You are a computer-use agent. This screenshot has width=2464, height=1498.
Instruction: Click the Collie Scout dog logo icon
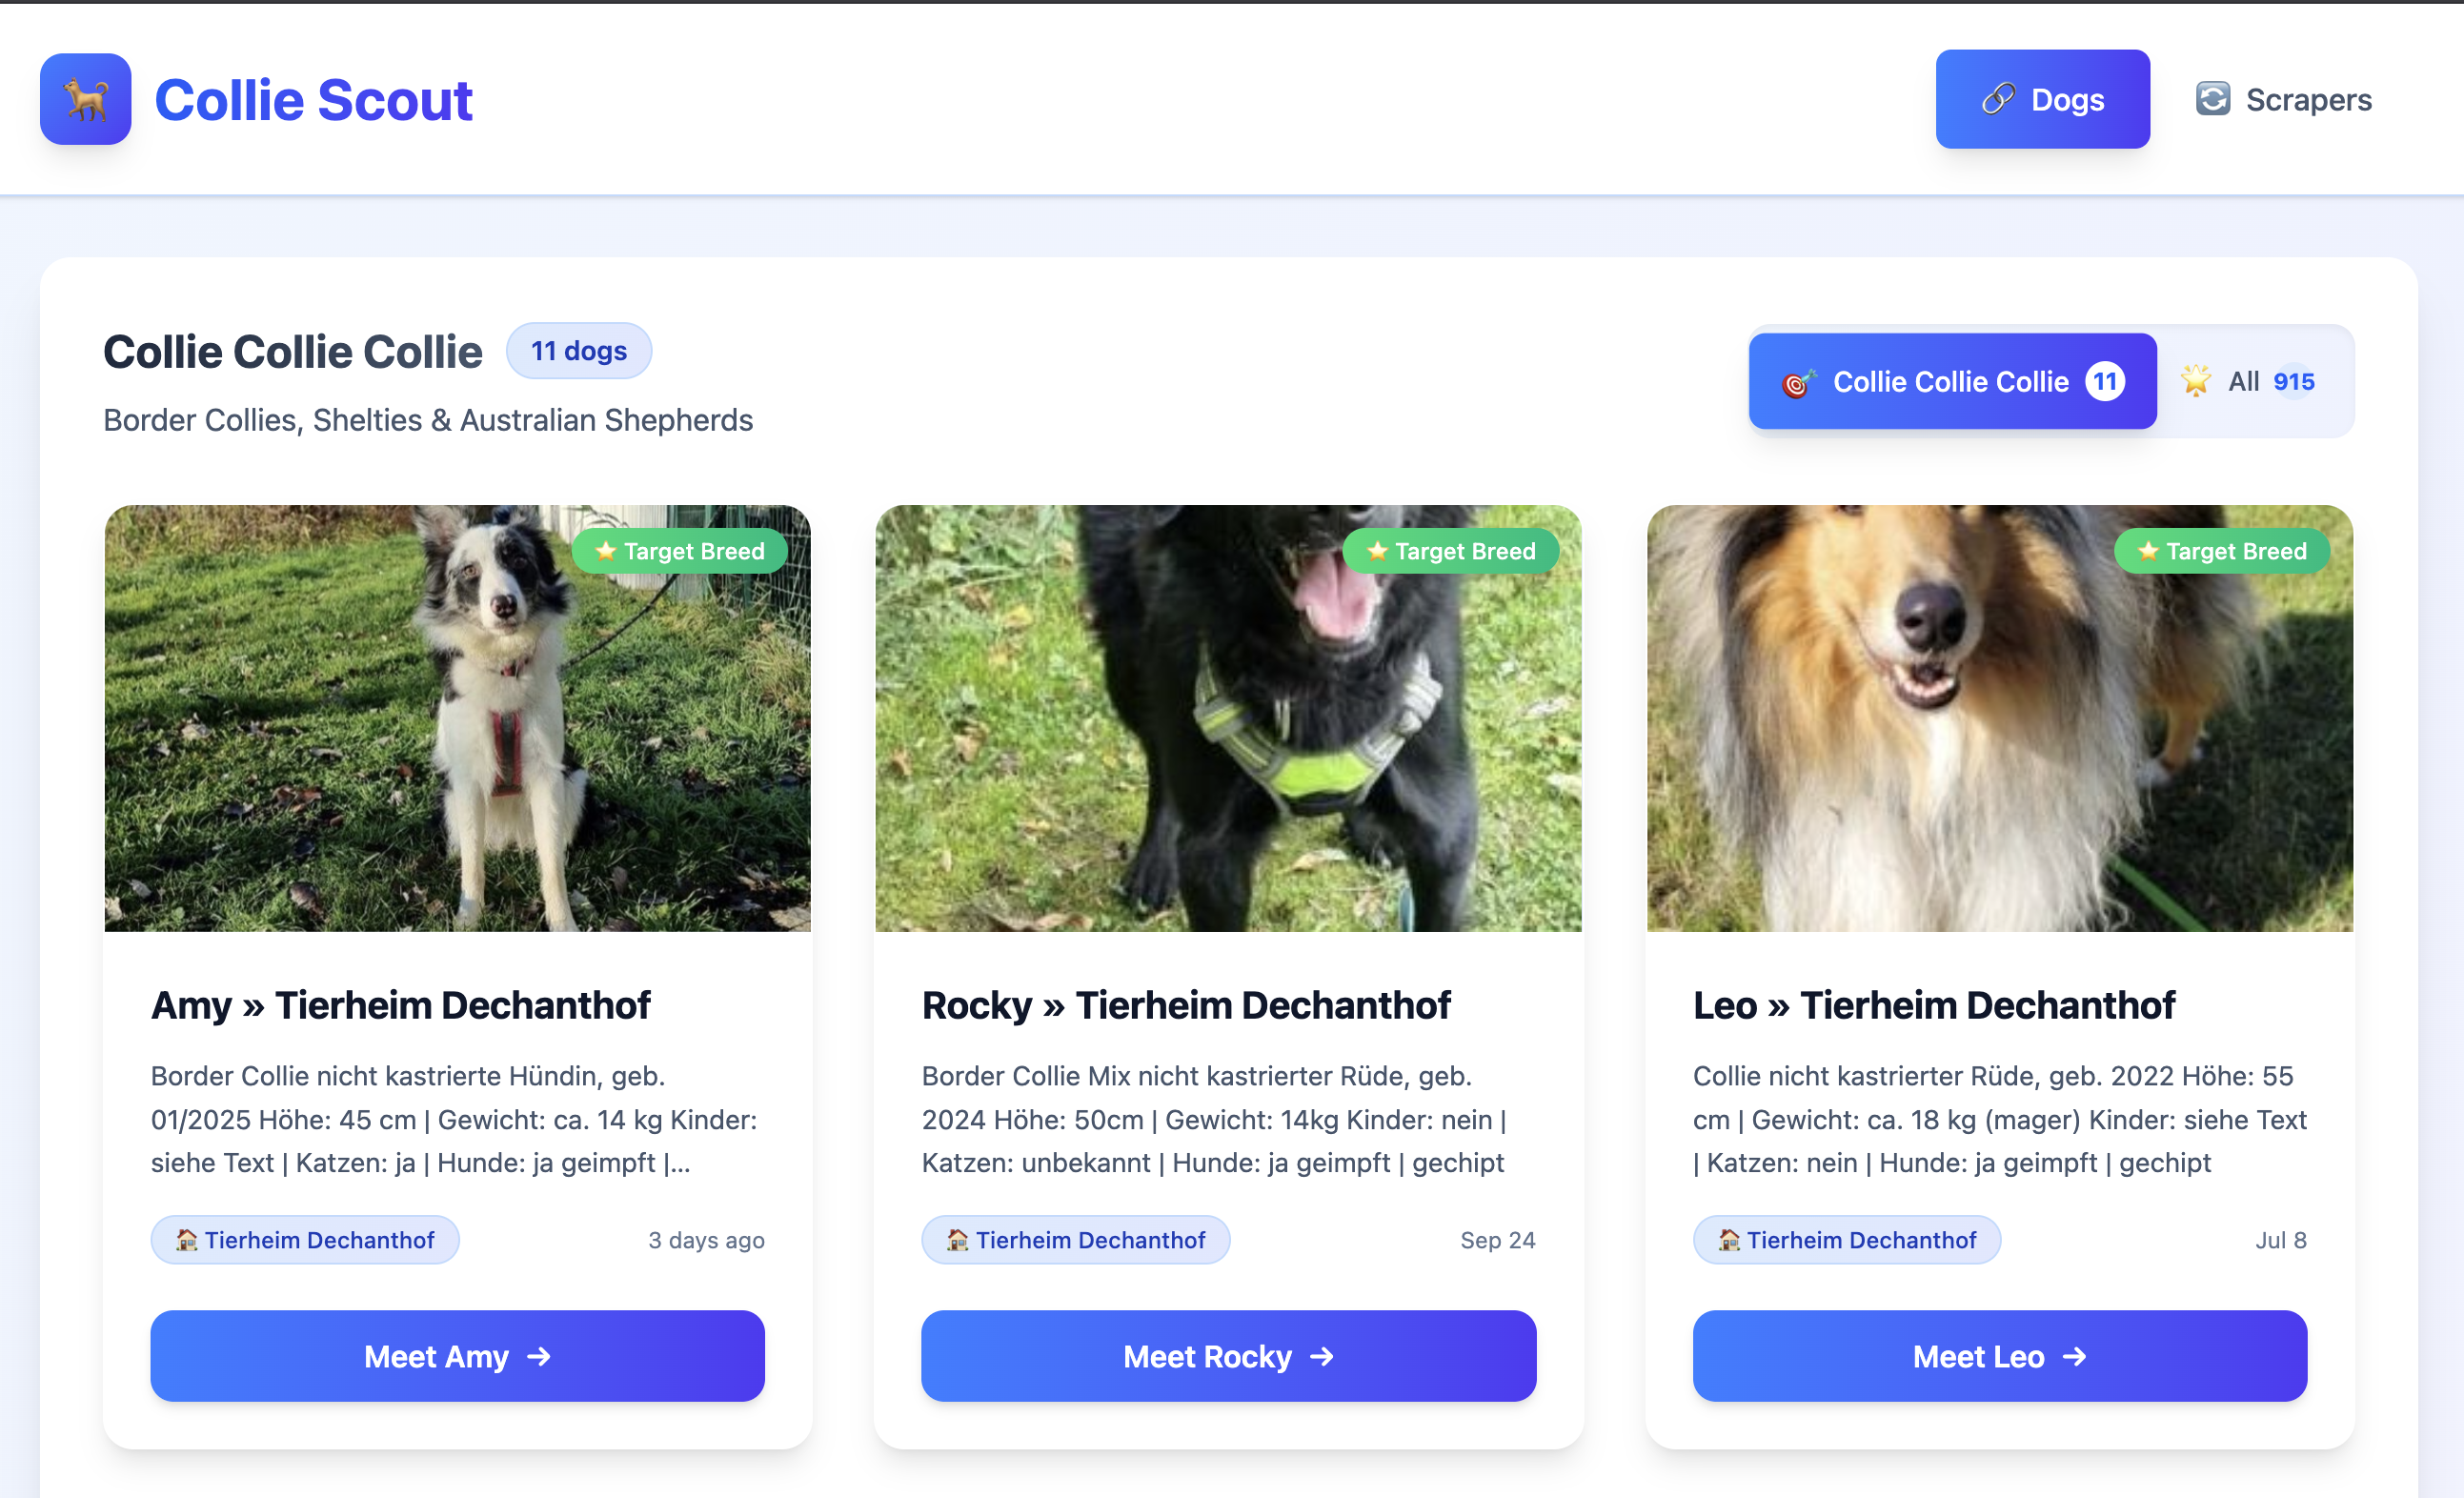[x=85, y=99]
